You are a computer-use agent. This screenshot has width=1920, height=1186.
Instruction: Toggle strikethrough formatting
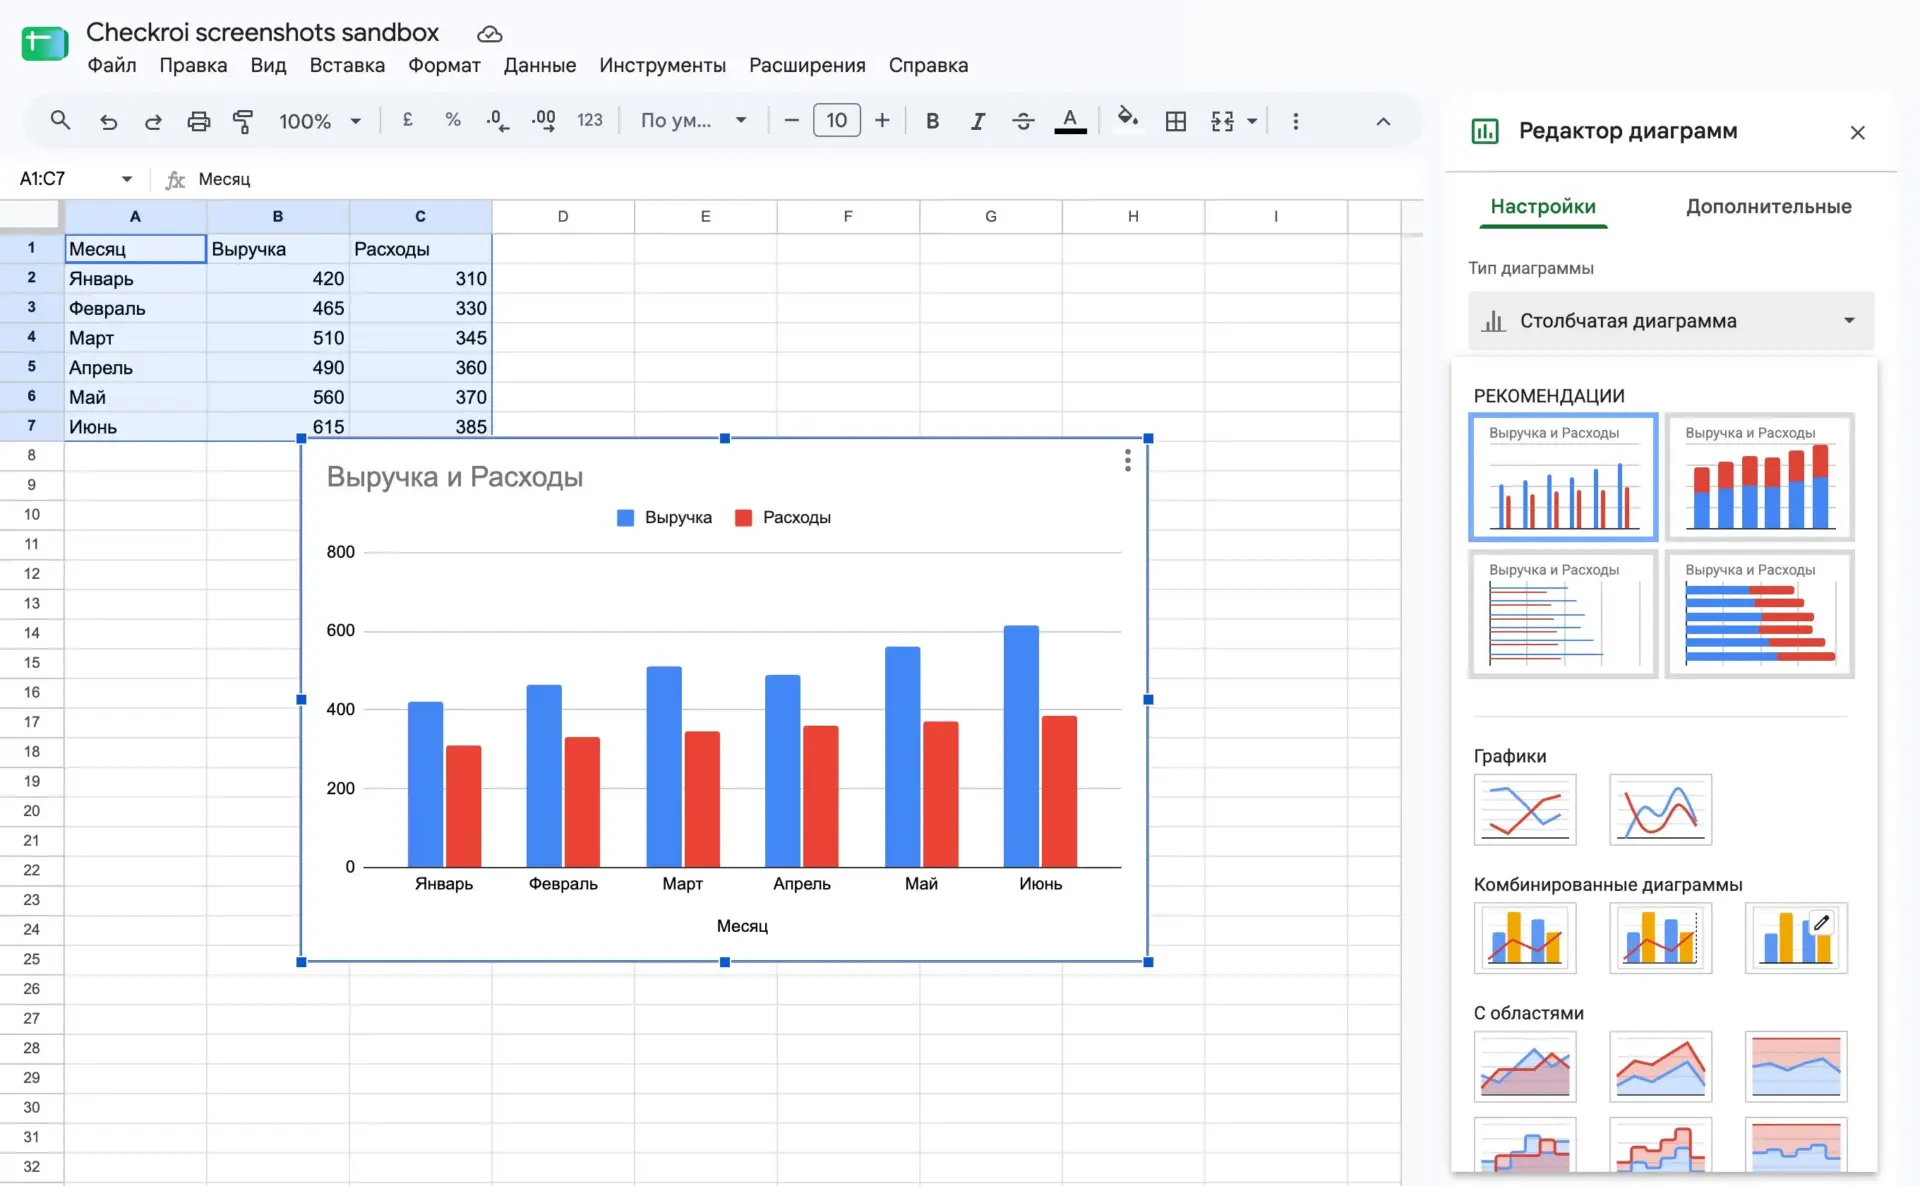pos(1023,121)
